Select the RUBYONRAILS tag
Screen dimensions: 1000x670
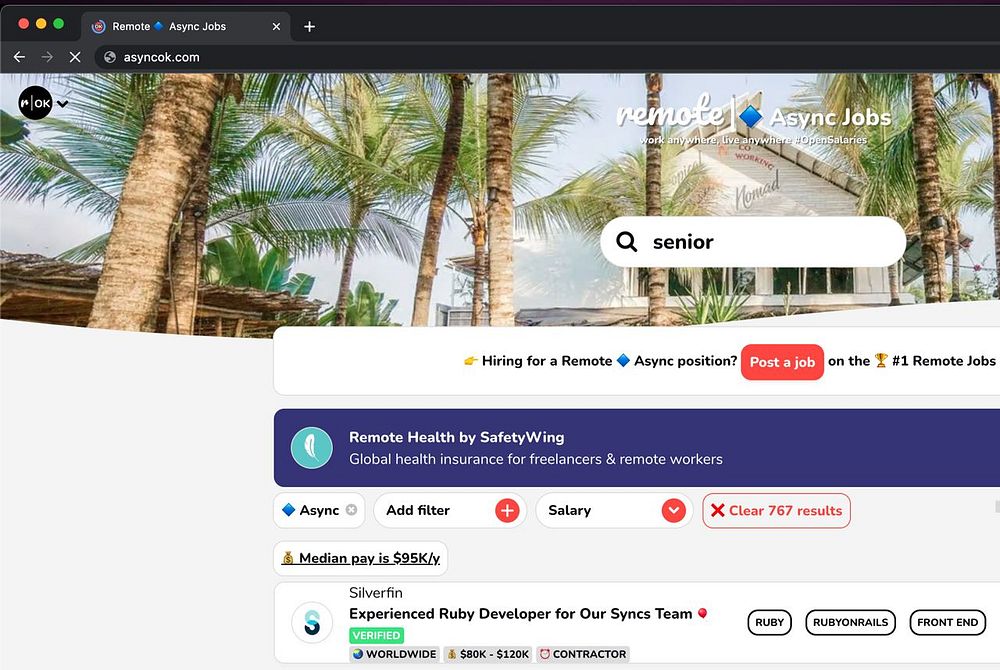click(x=850, y=622)
